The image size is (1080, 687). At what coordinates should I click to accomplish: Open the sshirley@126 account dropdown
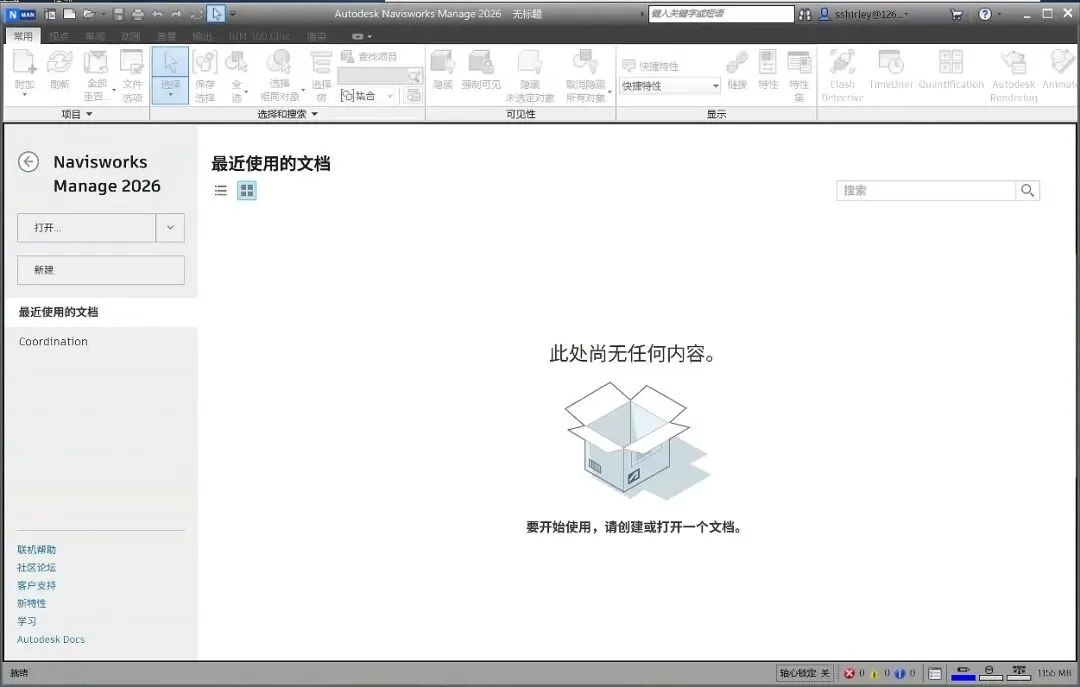point(906,14)
